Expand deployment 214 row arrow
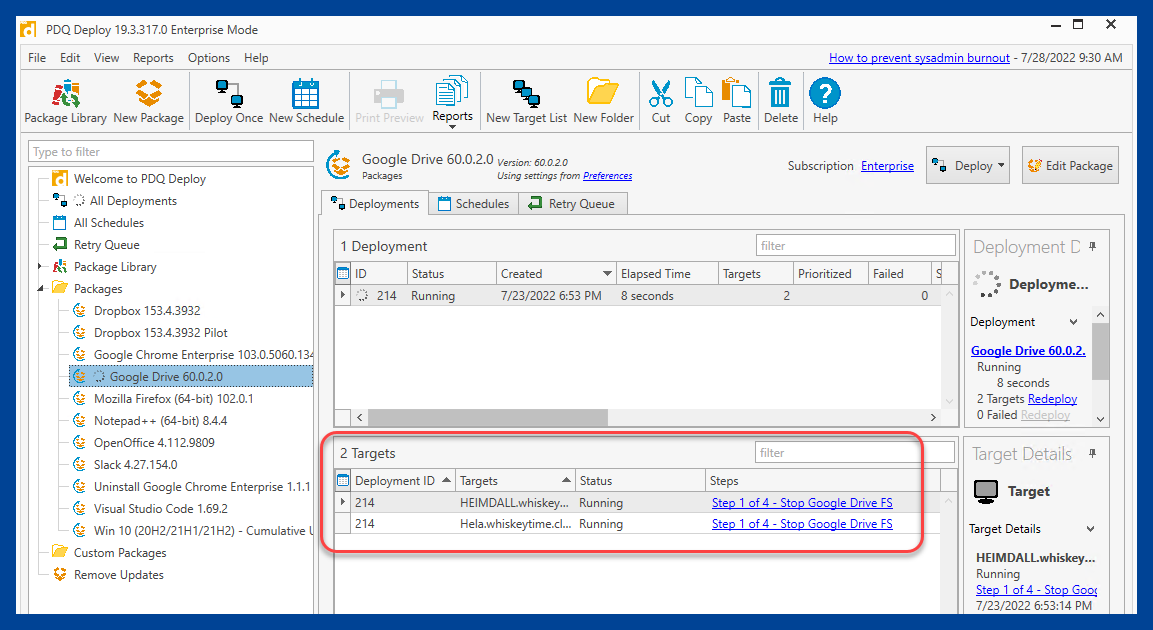This screenshot has height=630, width=1153. click(x=343, y=295)
